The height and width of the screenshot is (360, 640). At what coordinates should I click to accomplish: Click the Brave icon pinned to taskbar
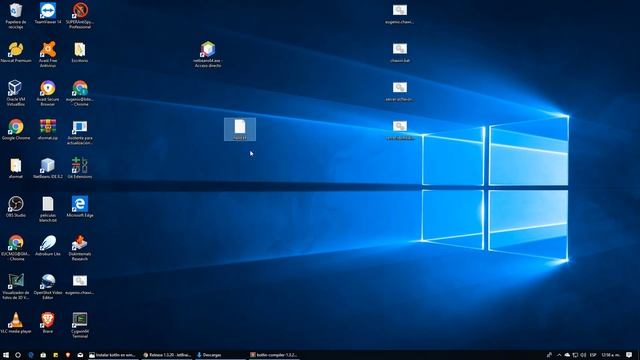[68, 355]
